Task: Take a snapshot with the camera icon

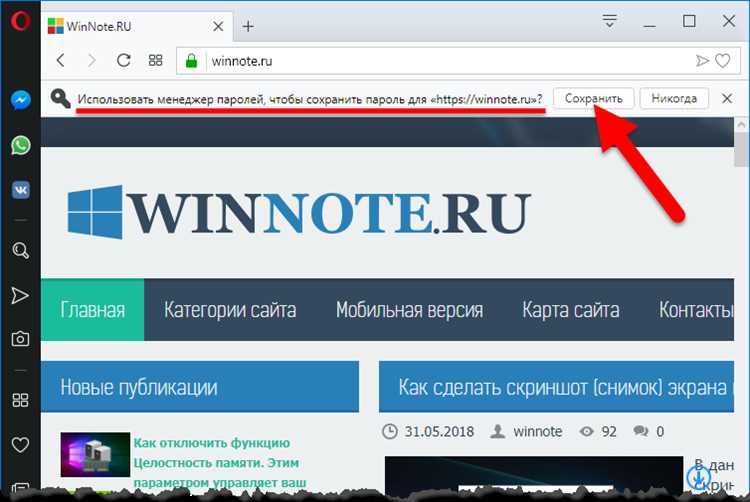Action: [x=20, y=339]
